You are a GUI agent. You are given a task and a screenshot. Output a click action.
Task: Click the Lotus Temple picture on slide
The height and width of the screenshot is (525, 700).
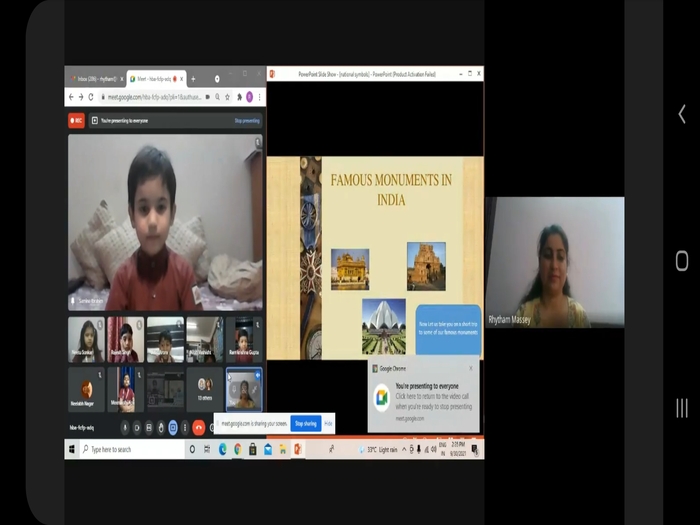click(384, 327)
